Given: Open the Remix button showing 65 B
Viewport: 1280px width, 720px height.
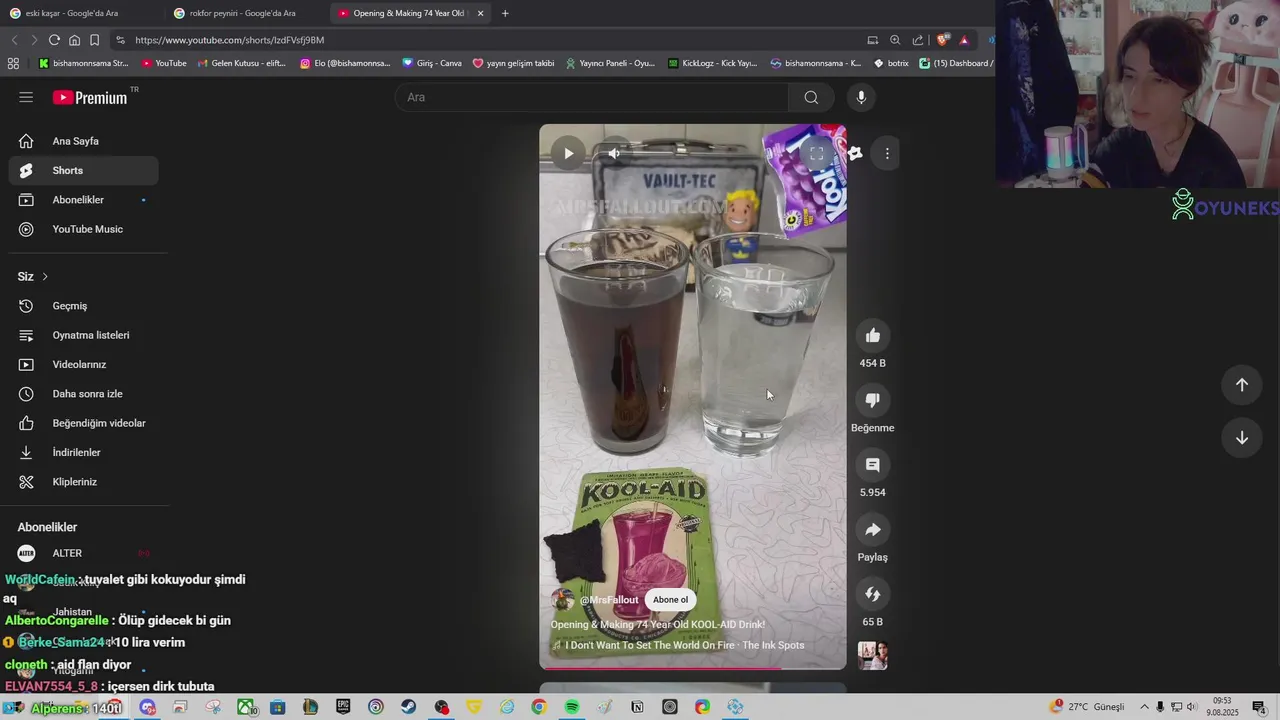Looking at the screenshot, I should (x=872, y=594).
